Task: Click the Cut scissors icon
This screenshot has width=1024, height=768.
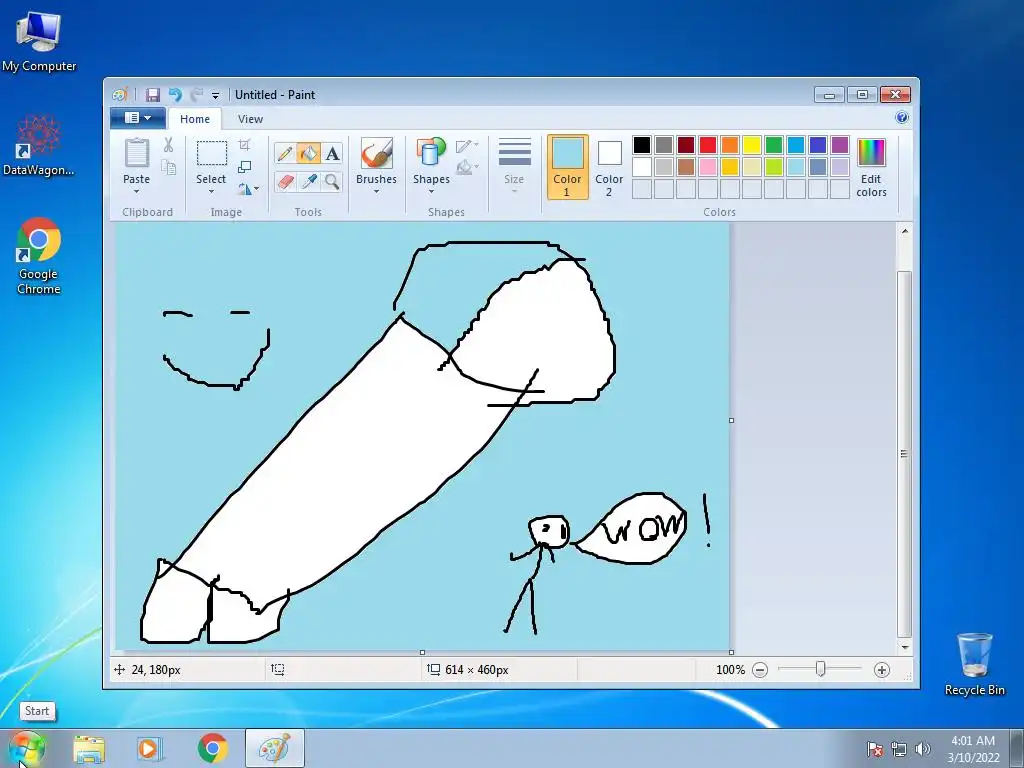Action: [168, 145]
